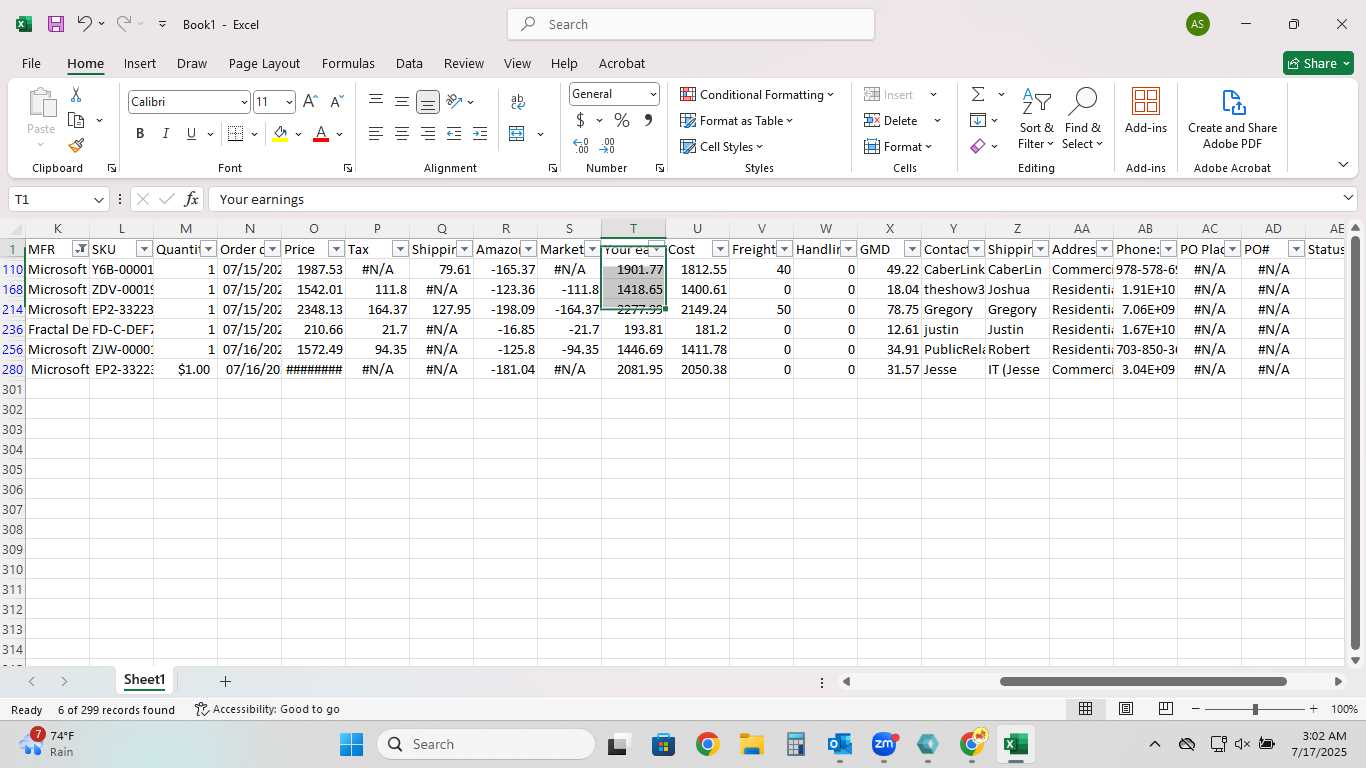The image size is (1366, 768).
Task: Click the Share button
Action: coord(1318,63)
